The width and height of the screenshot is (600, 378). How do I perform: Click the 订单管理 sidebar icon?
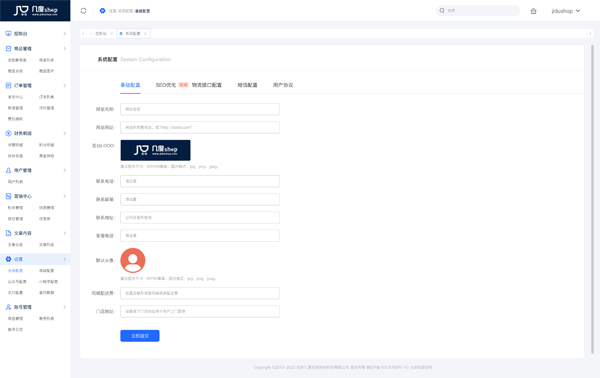pos(8,85)
